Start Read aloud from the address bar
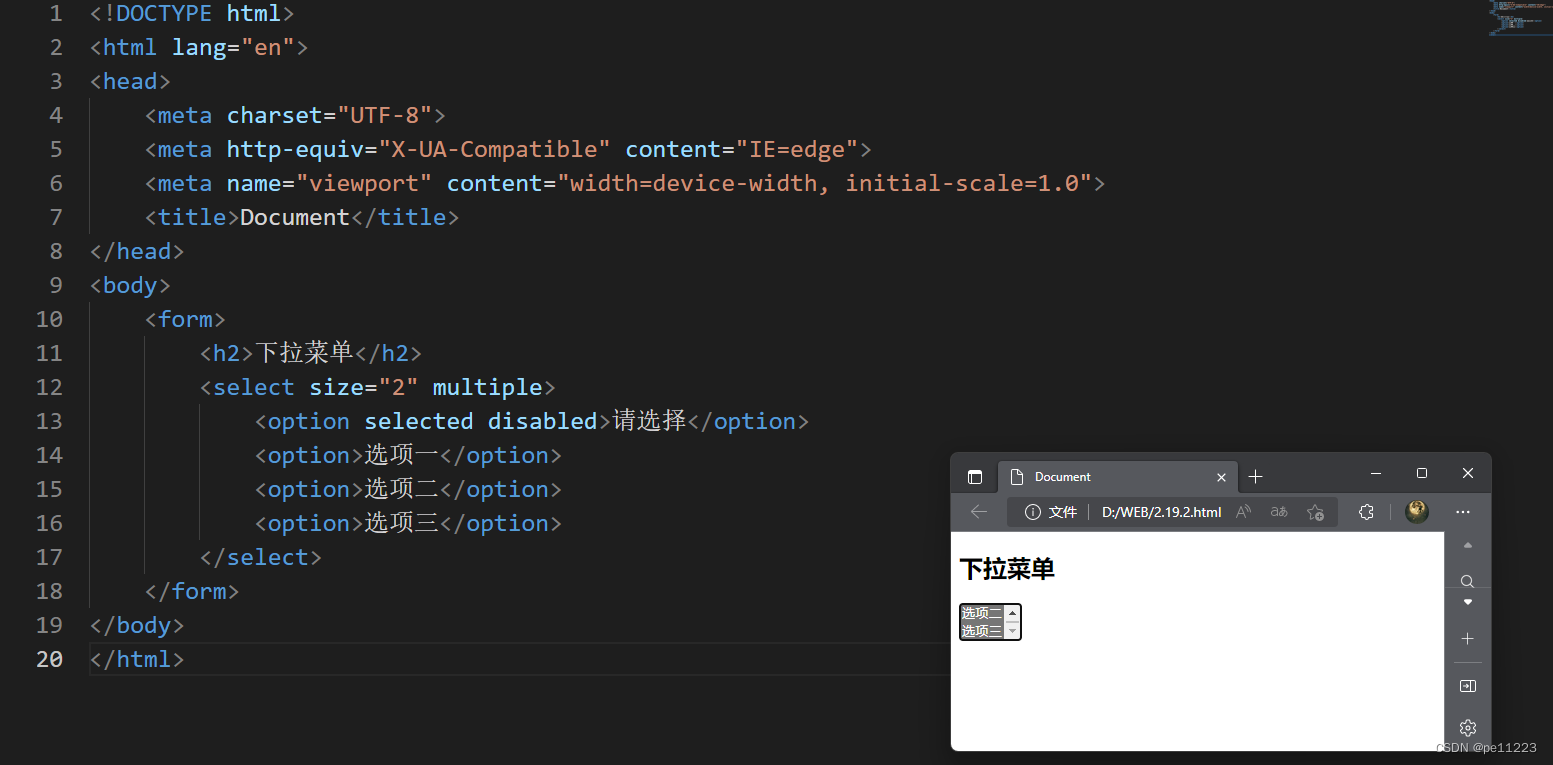Image resolution: width=1553 pixels, height=765 pixels. coord(1244,512)
